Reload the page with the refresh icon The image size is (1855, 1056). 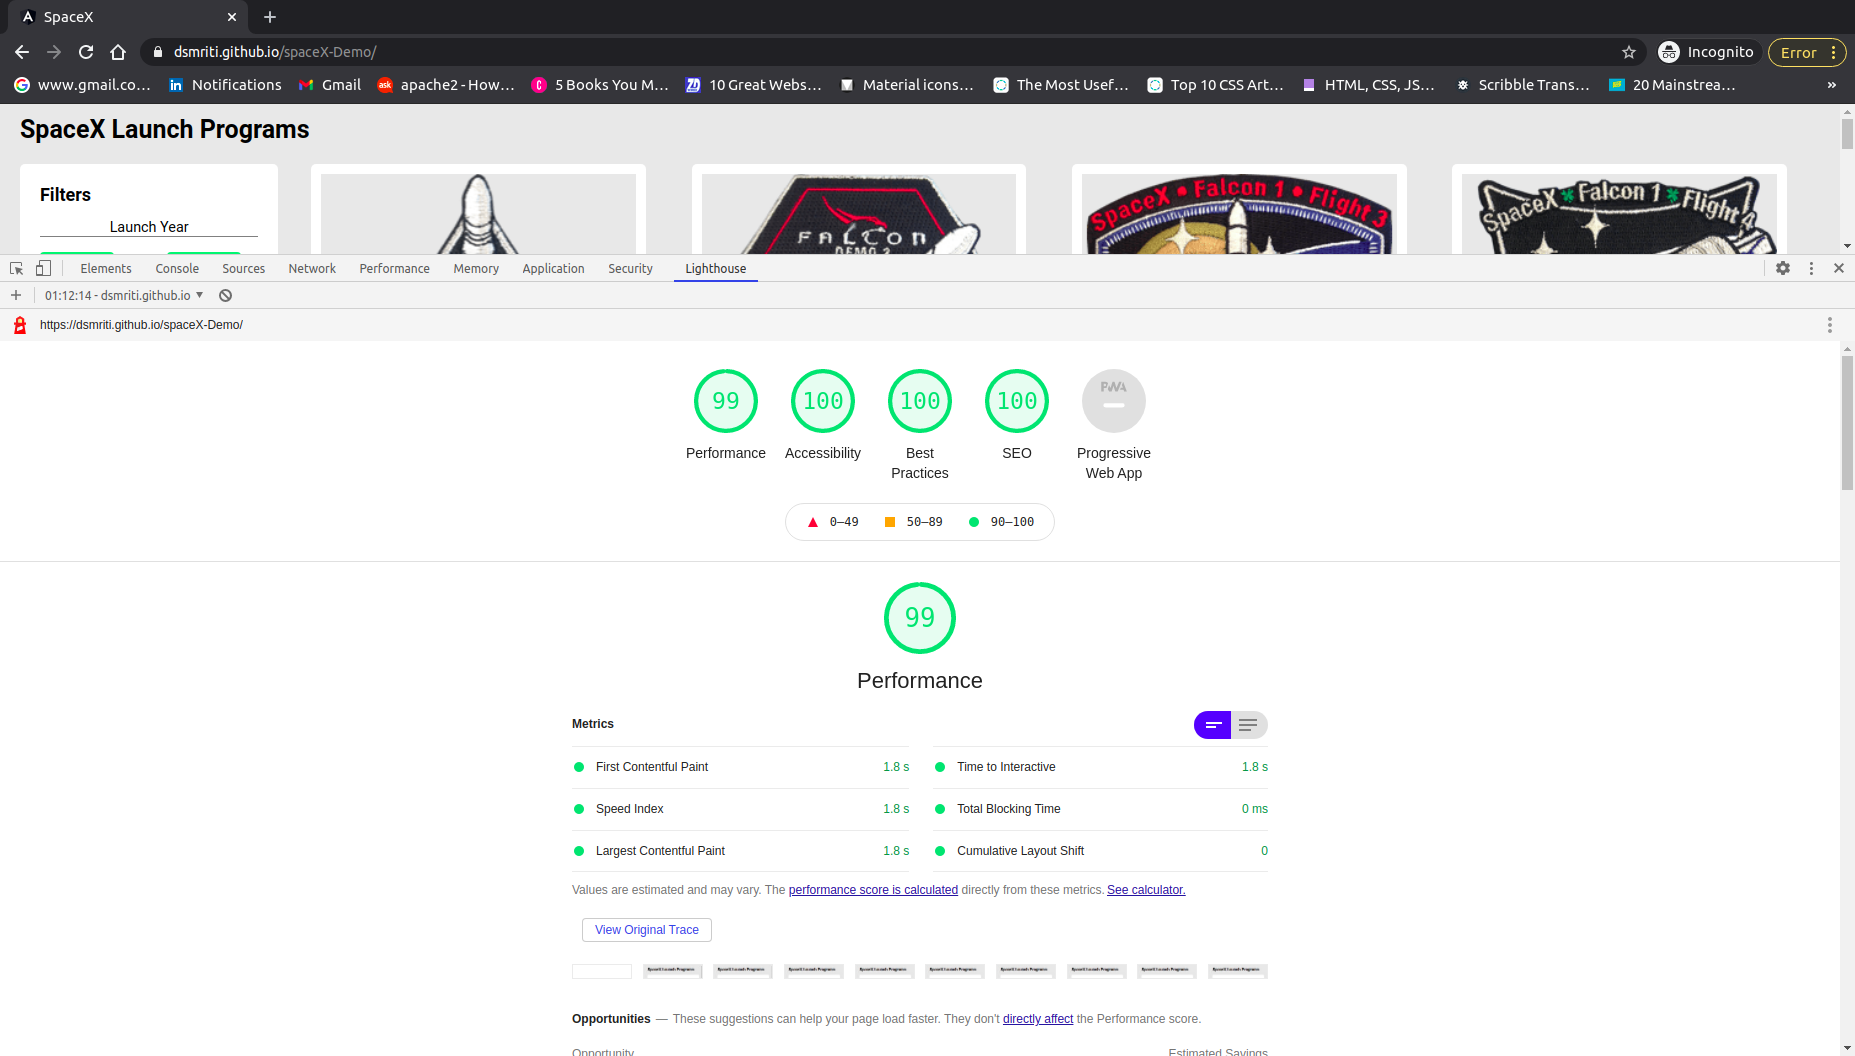point(86,52)
